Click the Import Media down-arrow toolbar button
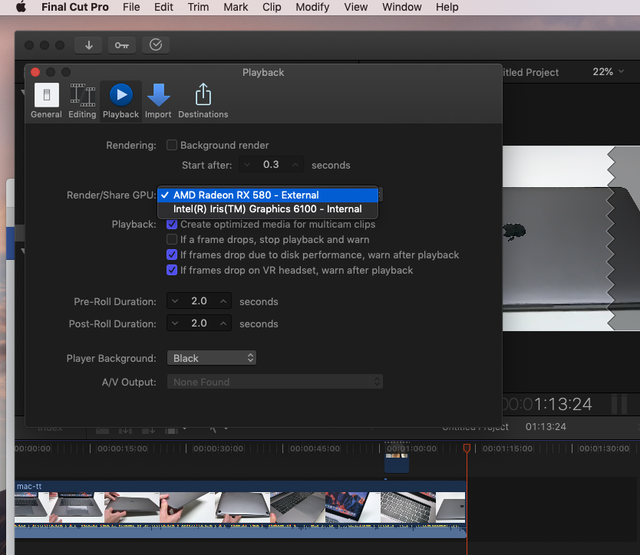The image size is (640, 555). click(89, 45)
